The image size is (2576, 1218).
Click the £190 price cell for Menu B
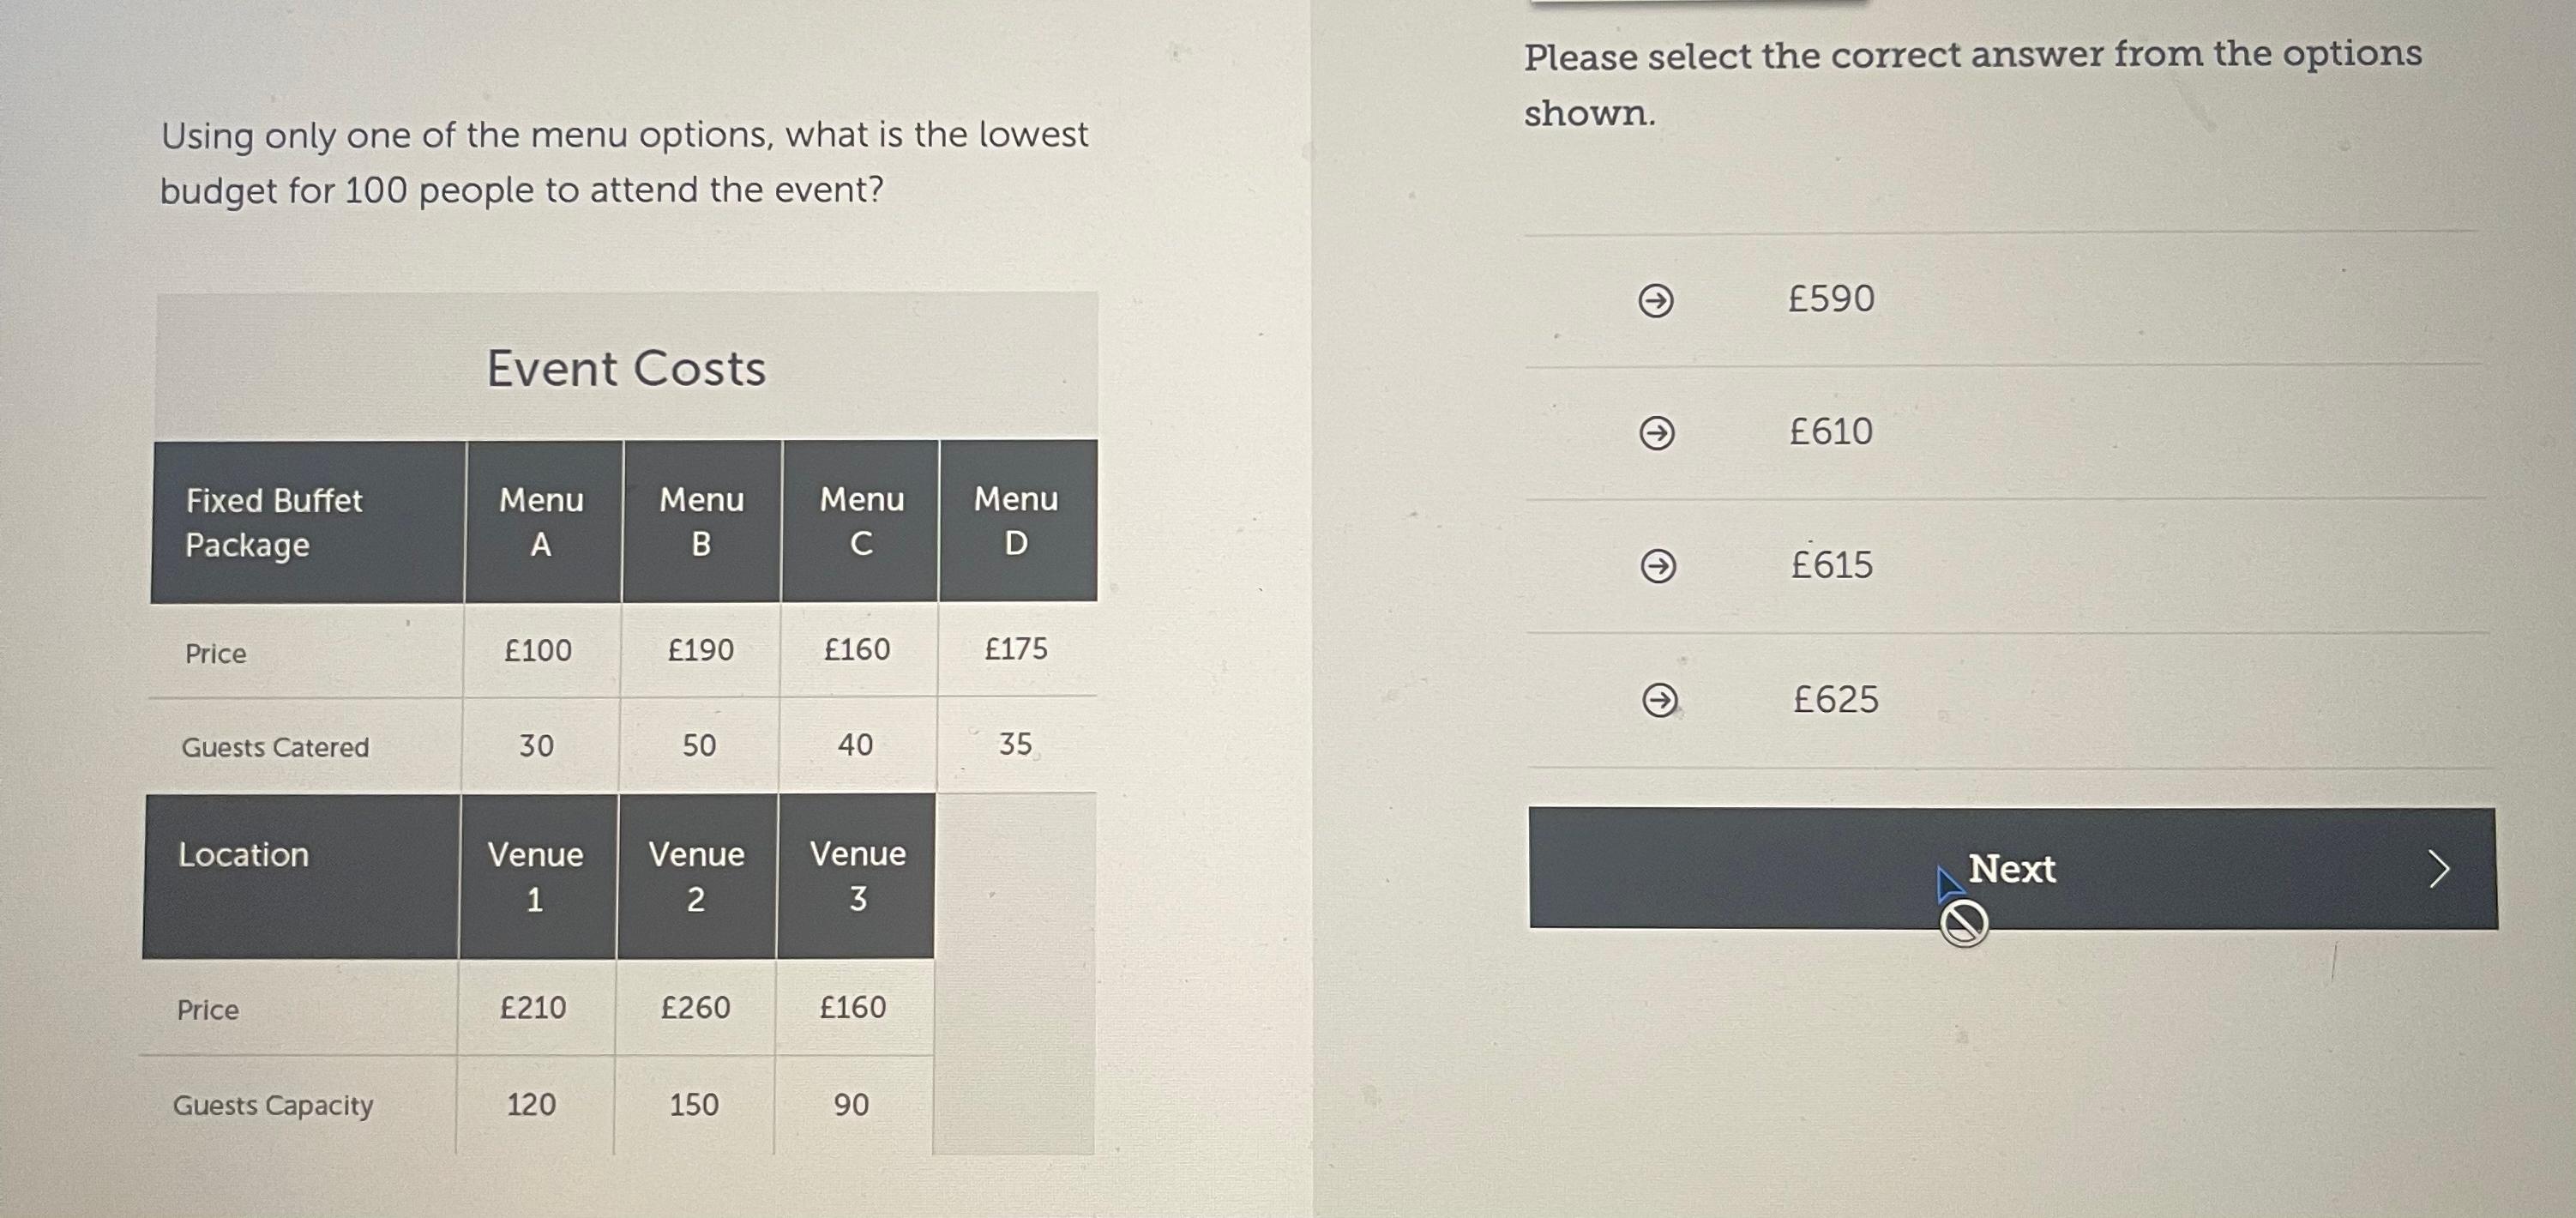[700, 650]
